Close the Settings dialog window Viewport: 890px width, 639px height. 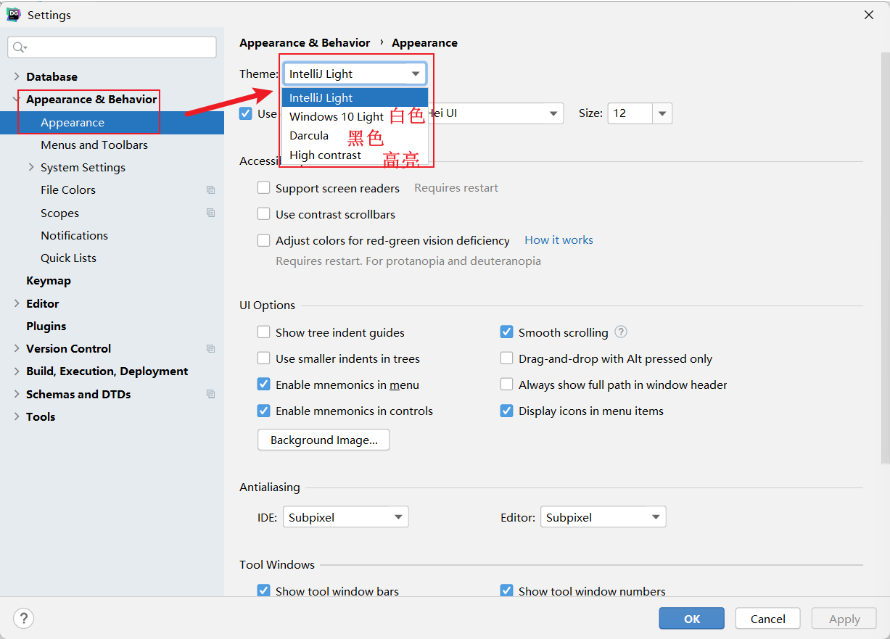point(868,15)
